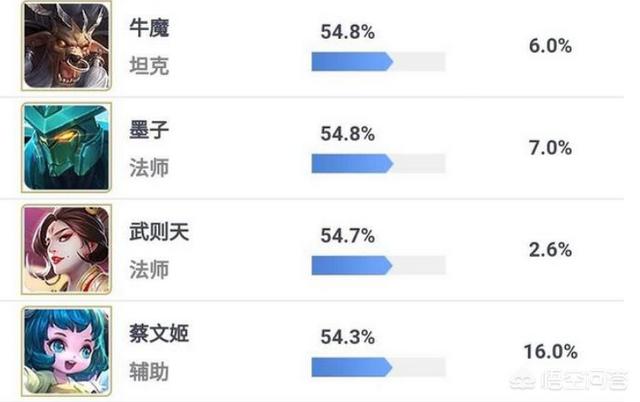Click the 6.0% value for 牛魔
The image size is (640, 402).
pyautogui.click(x=549, y=47)
